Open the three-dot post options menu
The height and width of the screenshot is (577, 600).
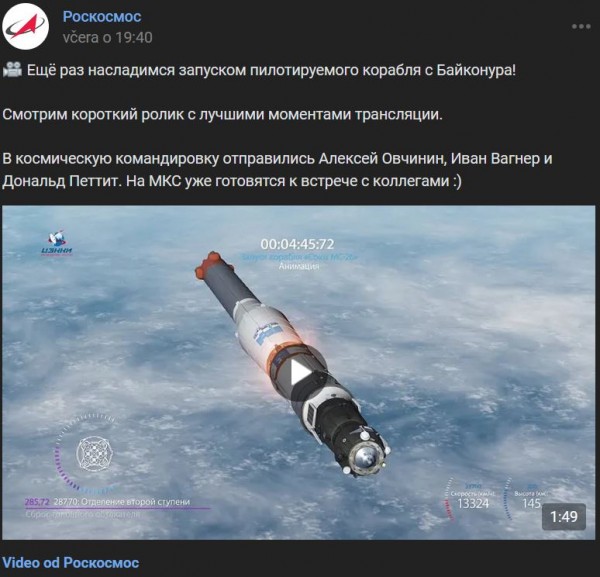pyautogui.click(x=581, y=26)
